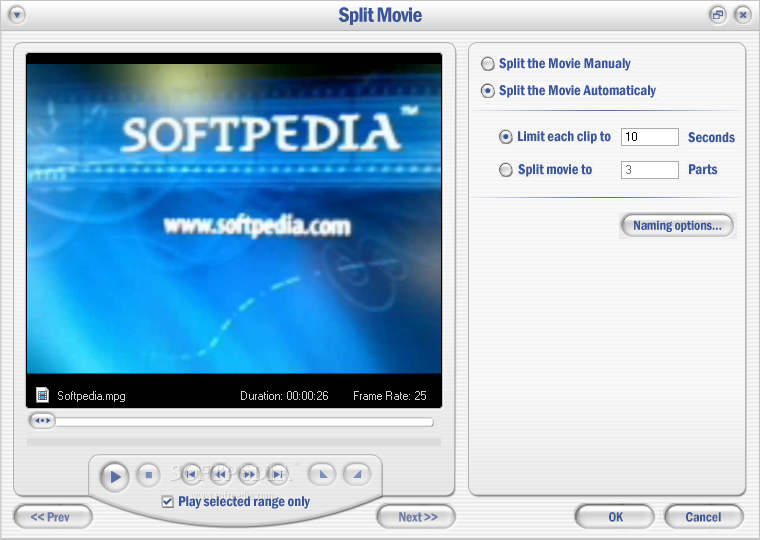
Task: Click the Frame Rate 25 text
Action: tap(390, 396)
